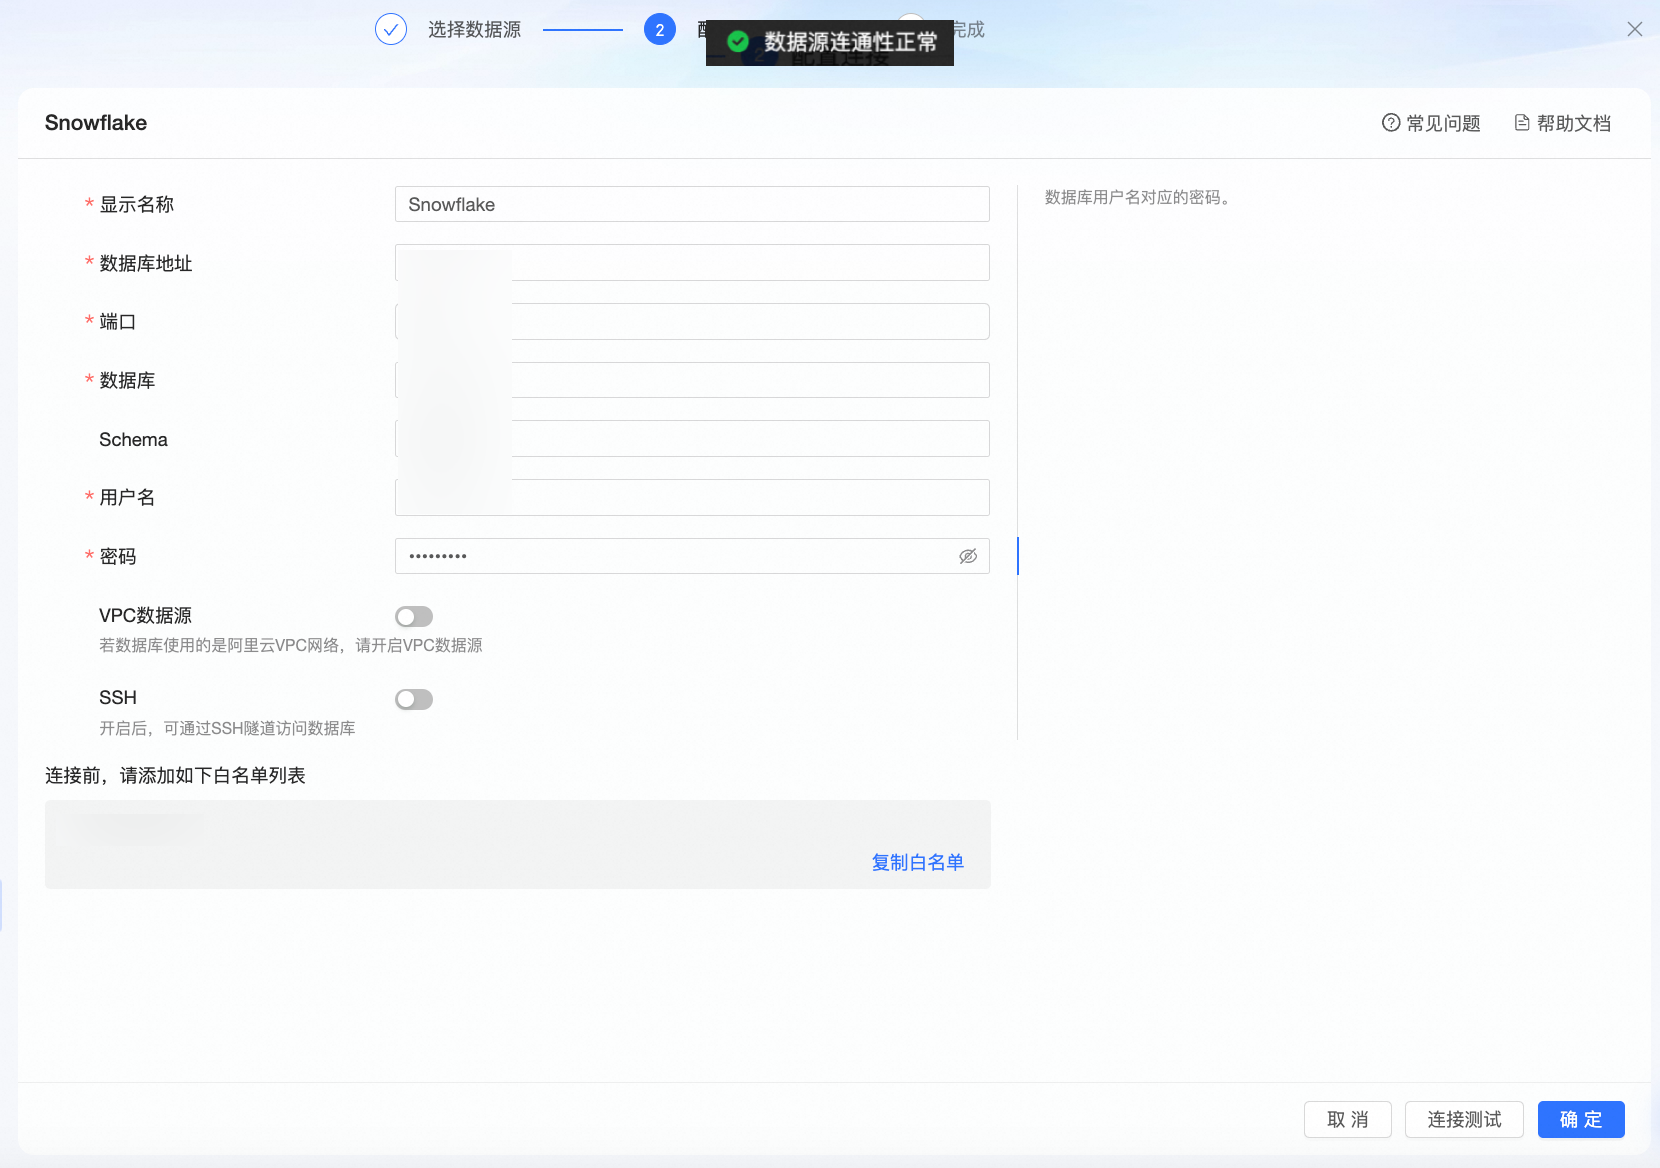1660x1168 pixels.
Task: Click 复制白名单 to copy whitelist
Action: [x=918, y=862]
